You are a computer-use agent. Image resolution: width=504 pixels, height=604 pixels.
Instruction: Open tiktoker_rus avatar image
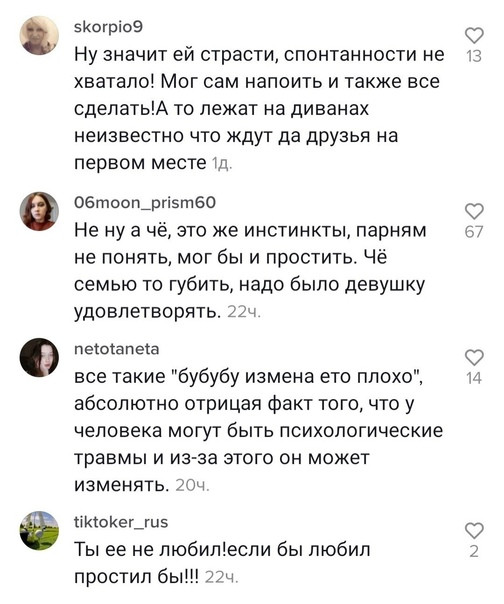(39, 530)
